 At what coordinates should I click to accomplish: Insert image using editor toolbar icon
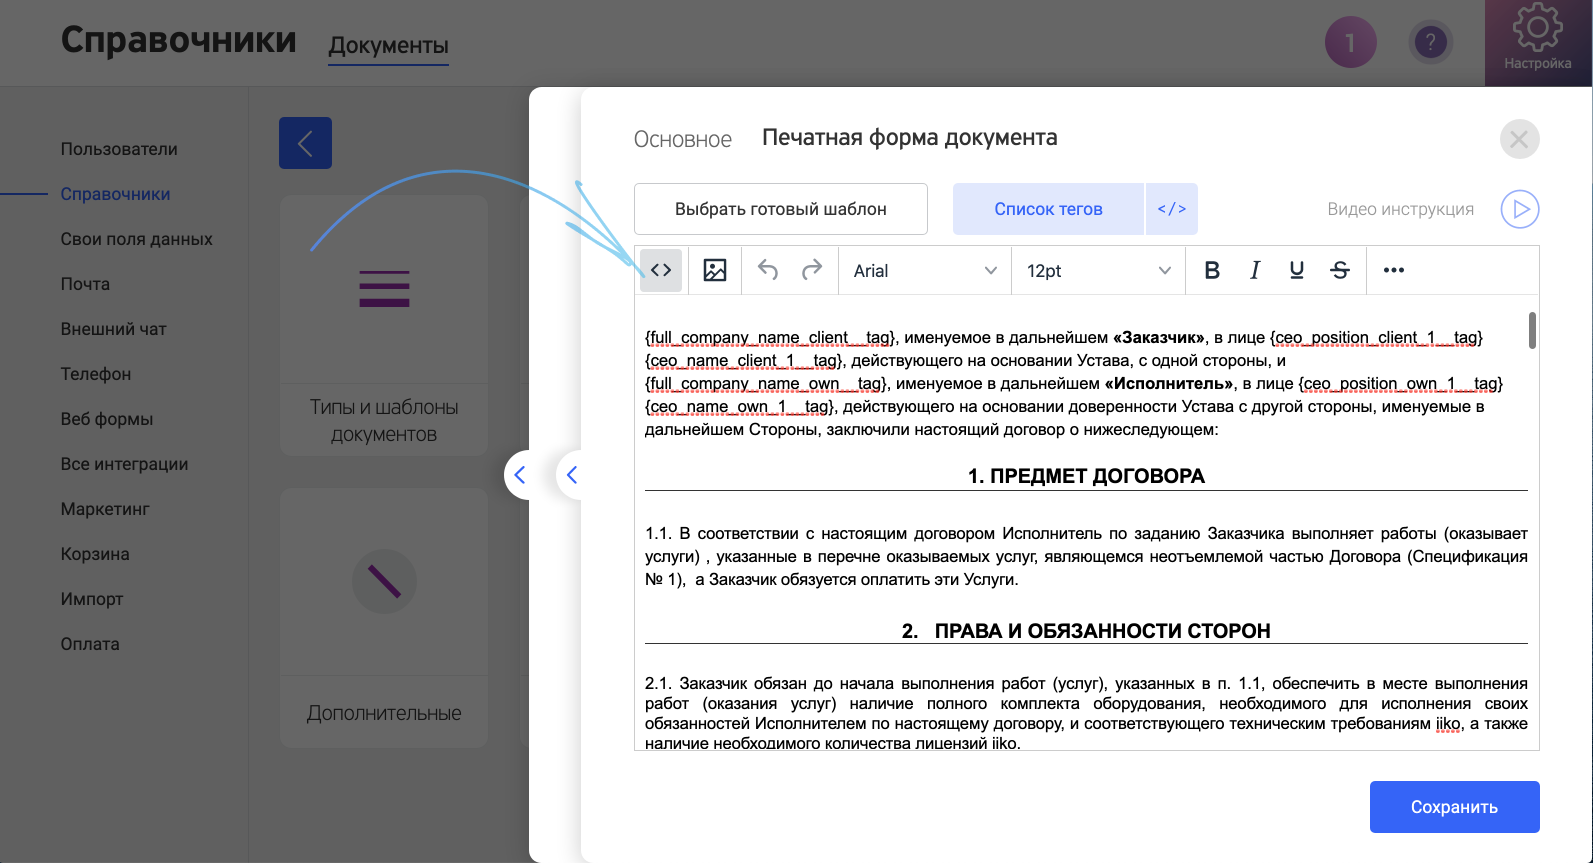pyautogui.click(x=715, y=270)
